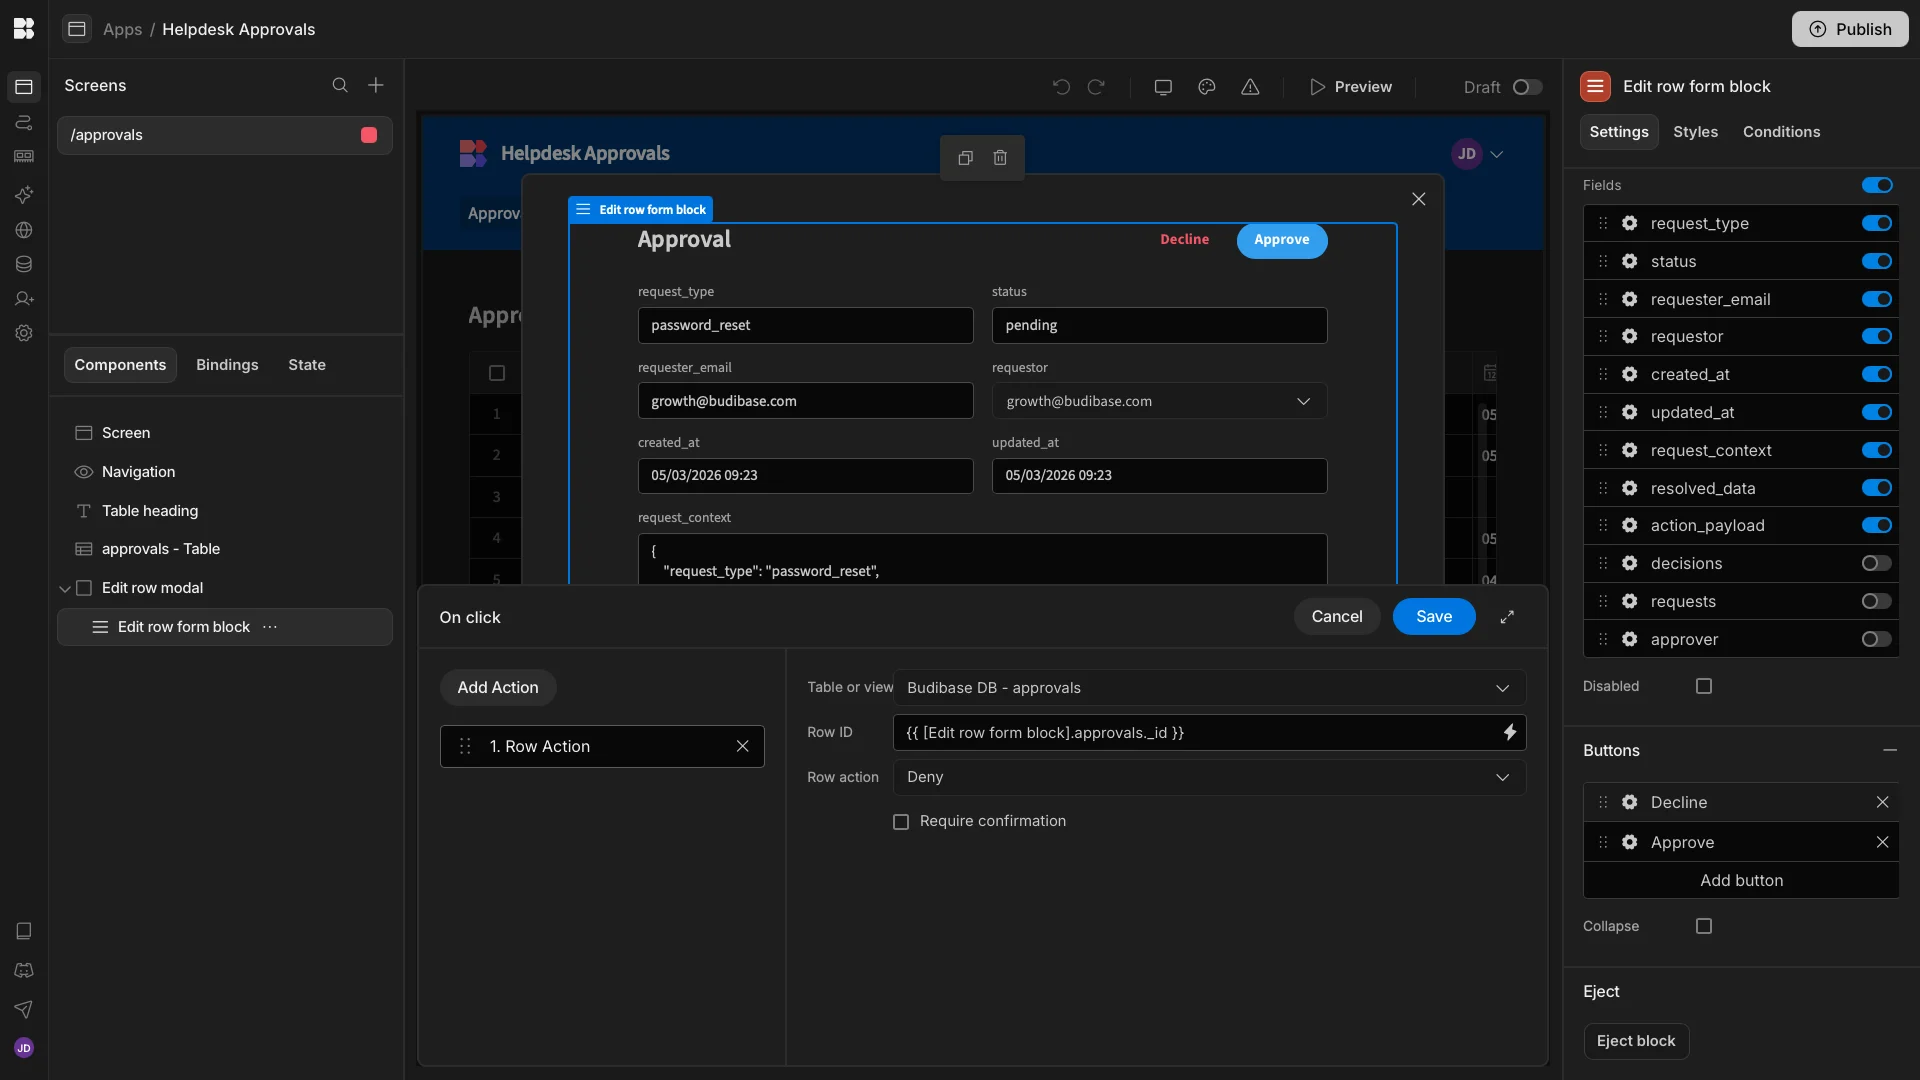The height and width of the screenshot is (1080, 1920).
Task: Click the red /approvals screen color swatch
Action: coord(369,135)
